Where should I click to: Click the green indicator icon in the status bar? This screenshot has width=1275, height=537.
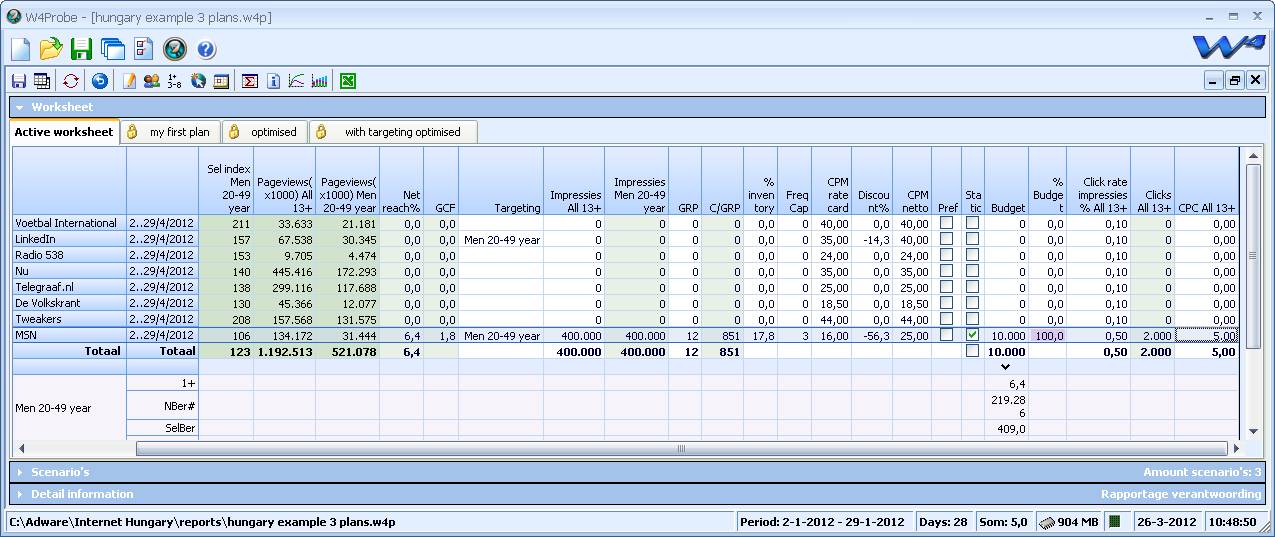point(1115,522)
